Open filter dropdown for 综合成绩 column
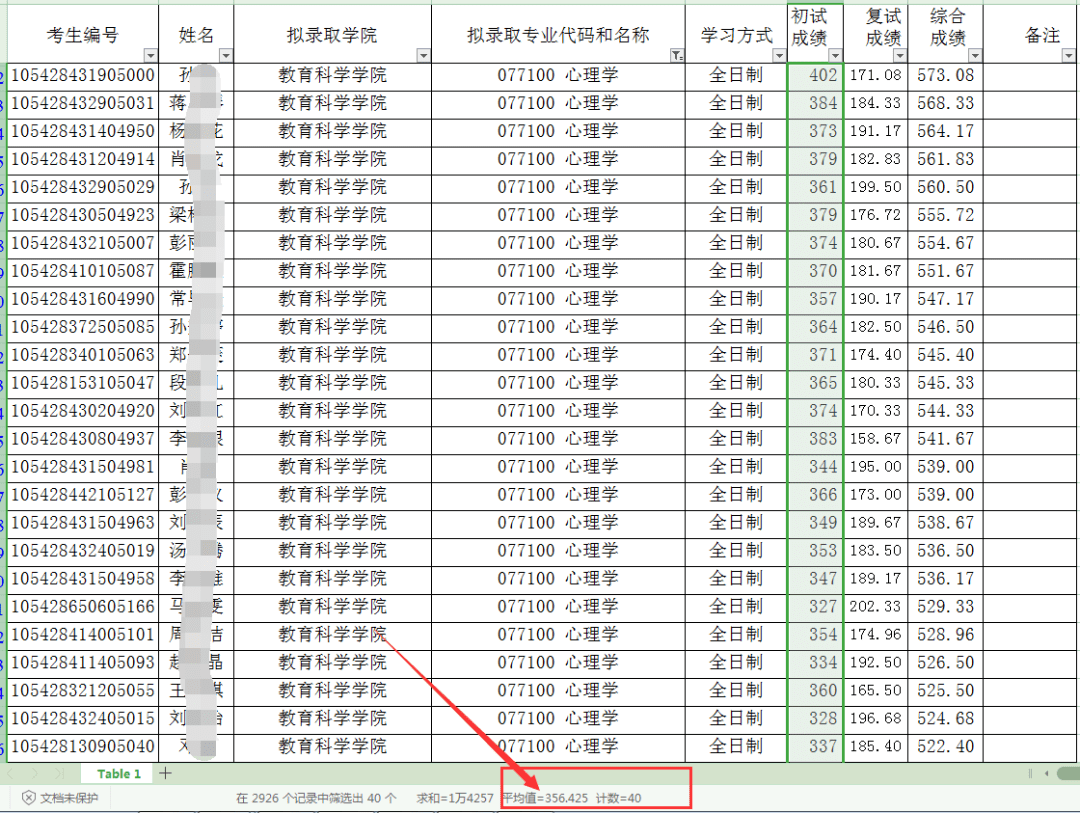 tap(975, 55)
